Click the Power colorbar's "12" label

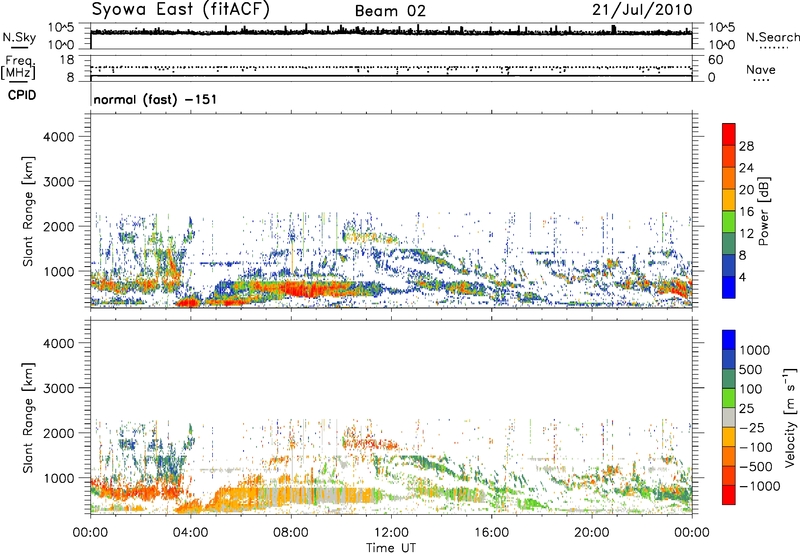746,234
